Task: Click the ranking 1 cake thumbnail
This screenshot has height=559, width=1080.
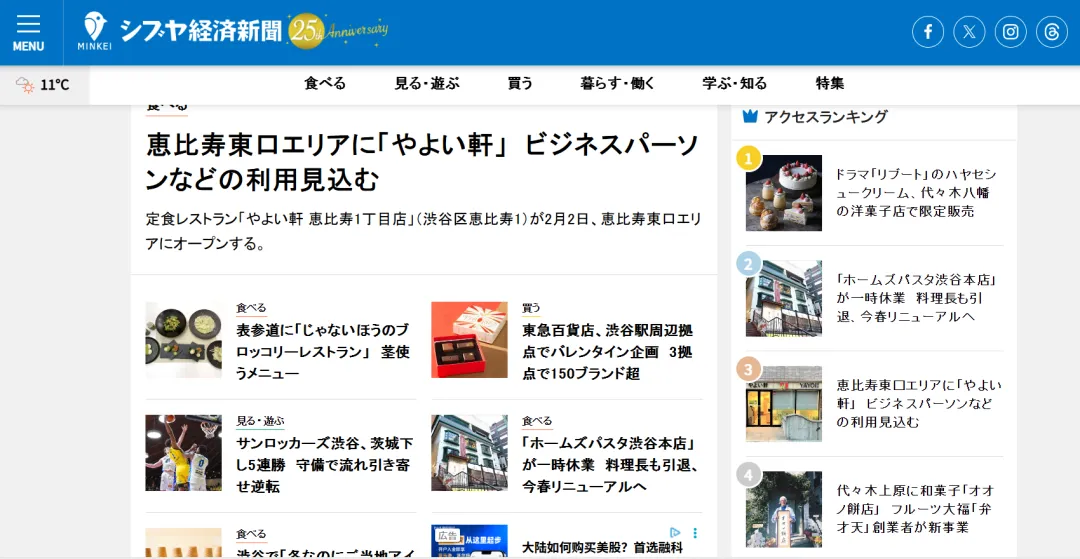Action: tap(784, 193)
